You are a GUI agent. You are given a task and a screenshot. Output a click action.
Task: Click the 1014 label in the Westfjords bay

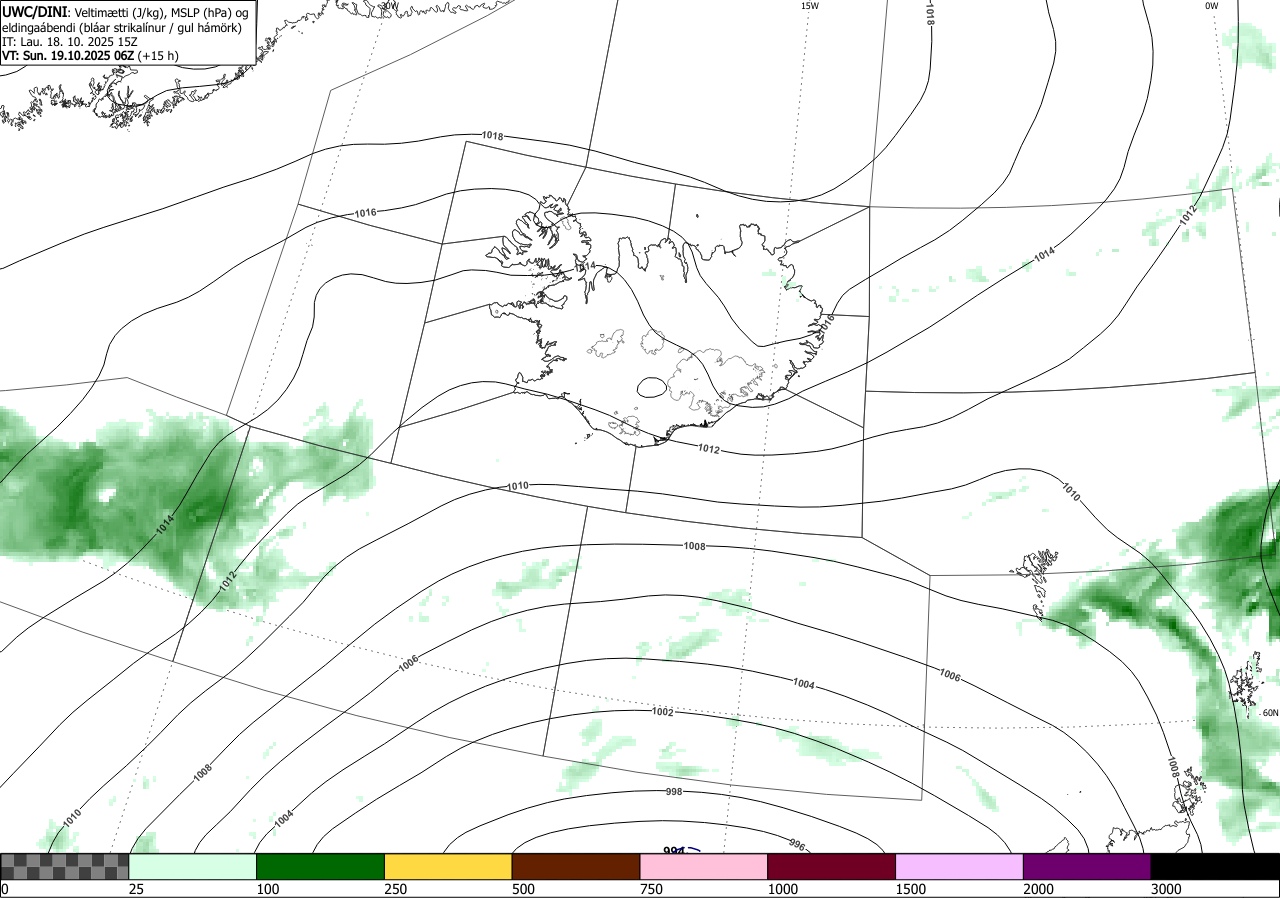(x=586, y=265)
